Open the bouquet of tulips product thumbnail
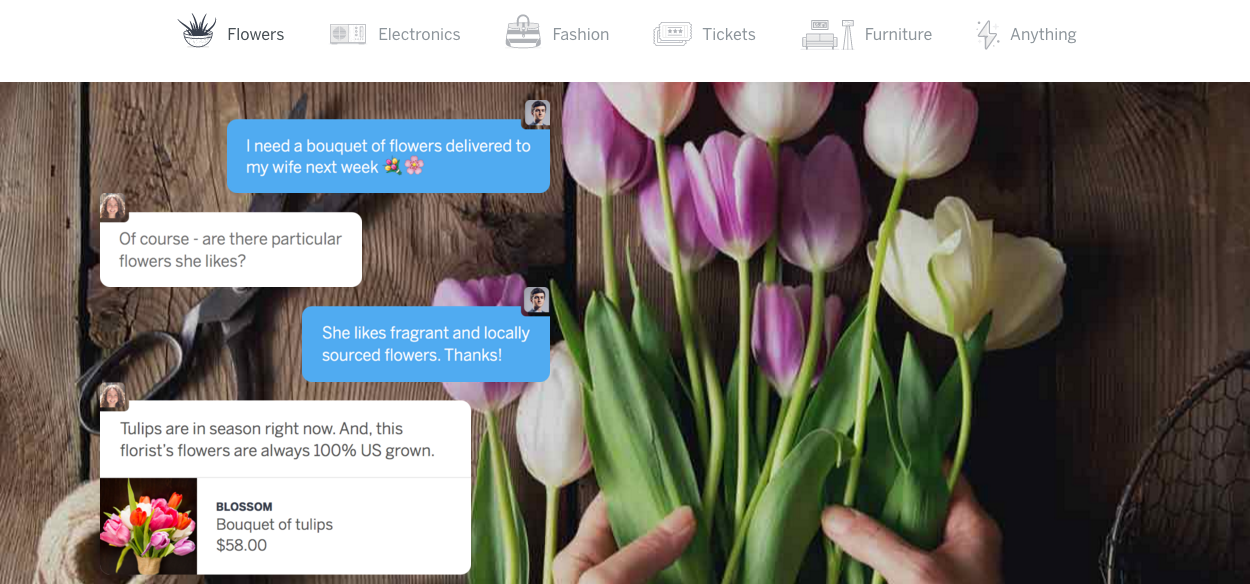The image size is (1250, 584). 148,526
